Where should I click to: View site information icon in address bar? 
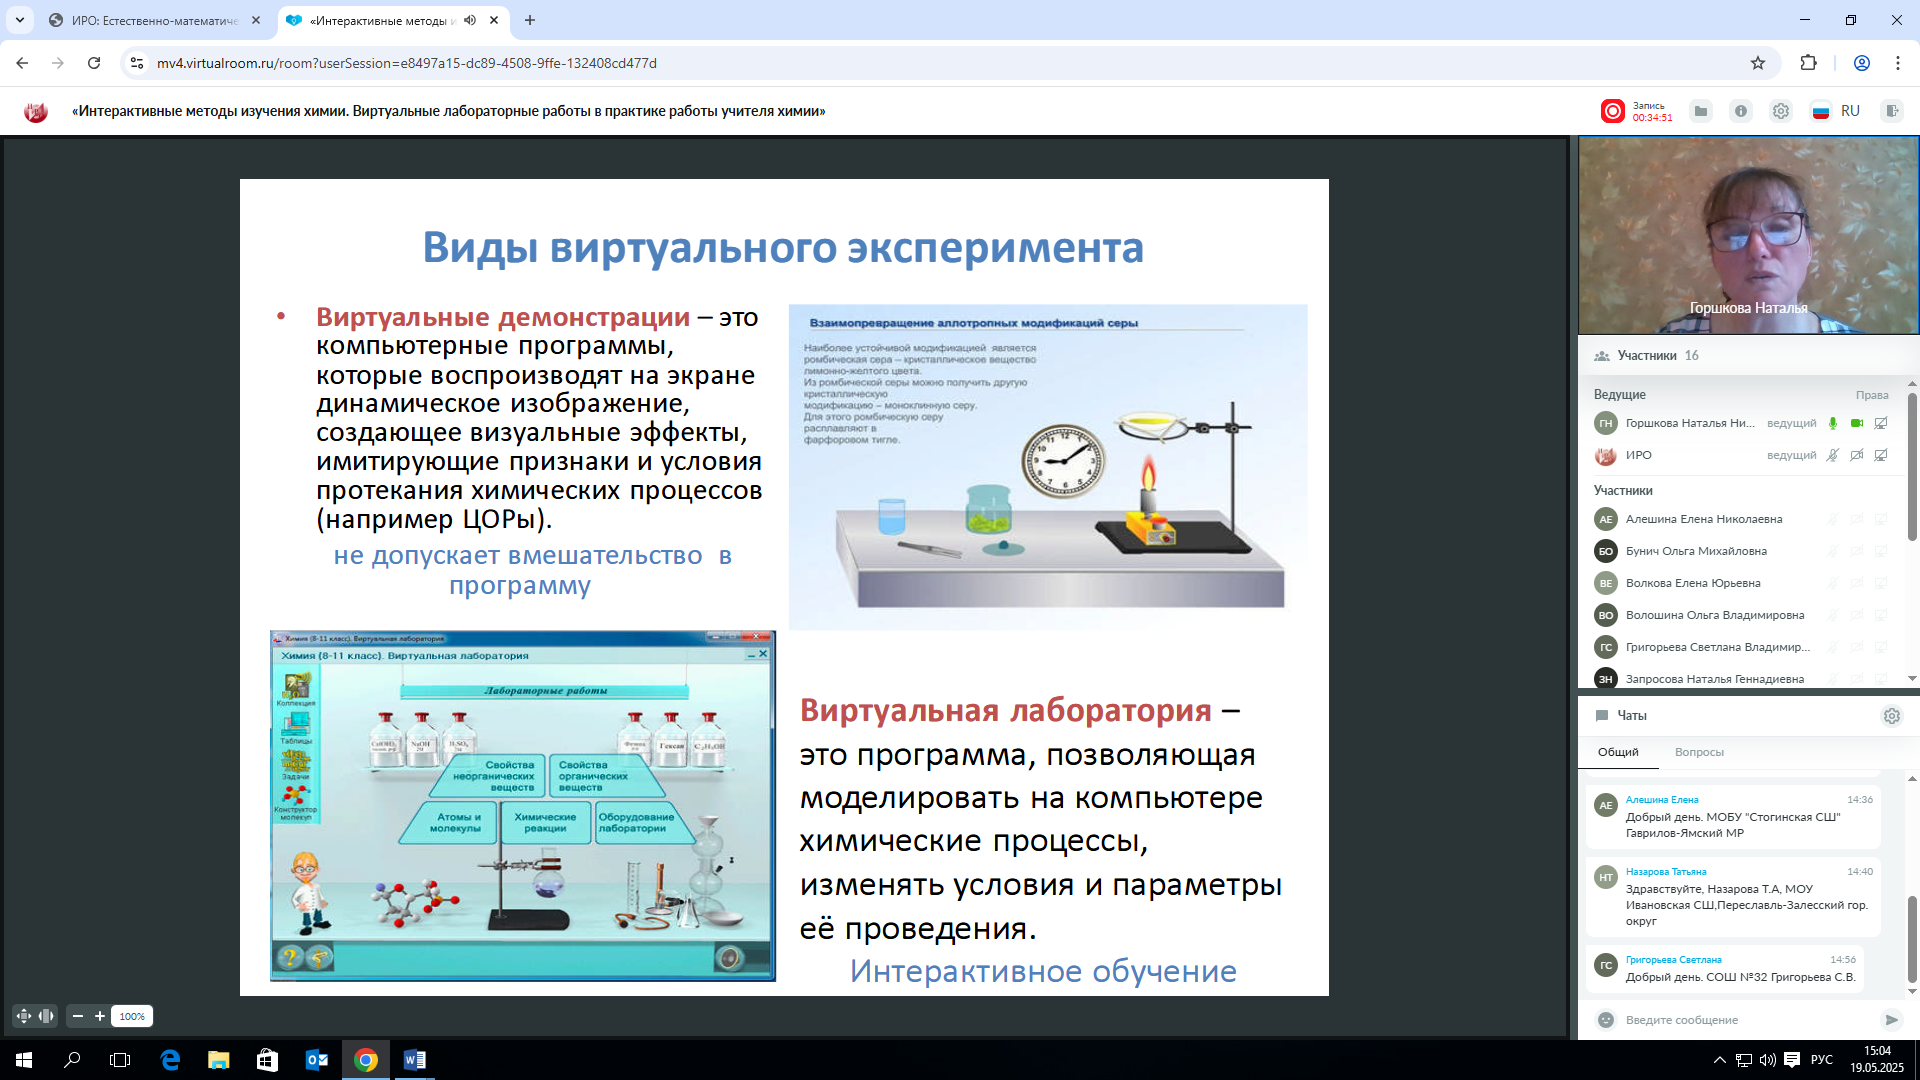tap(137, 63)
